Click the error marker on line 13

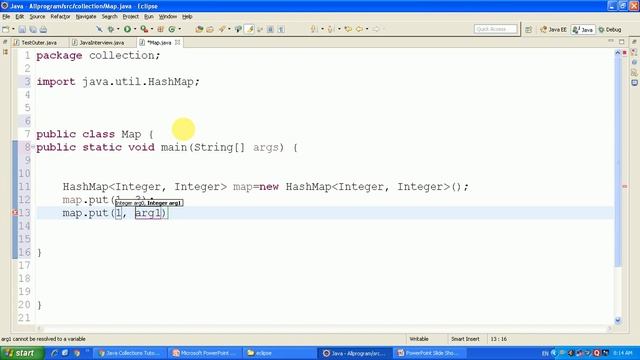tap(15, 213)
